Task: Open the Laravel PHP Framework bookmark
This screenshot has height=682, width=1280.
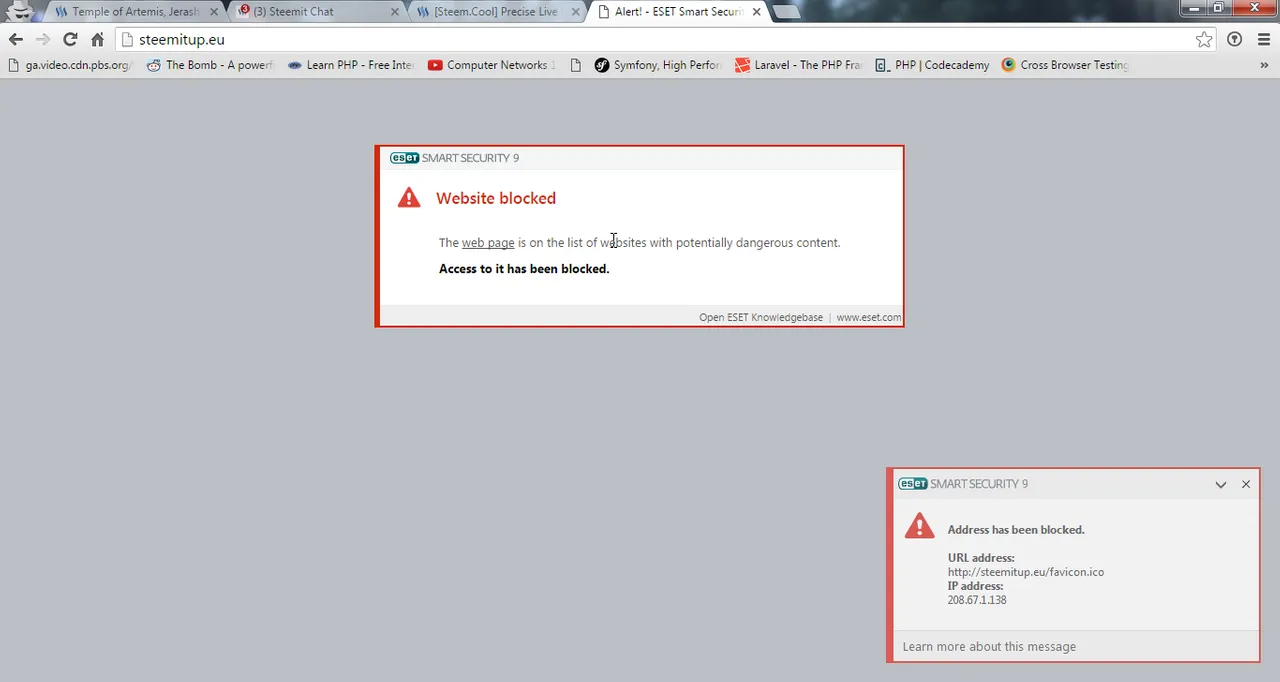Action: click(798, 65)
